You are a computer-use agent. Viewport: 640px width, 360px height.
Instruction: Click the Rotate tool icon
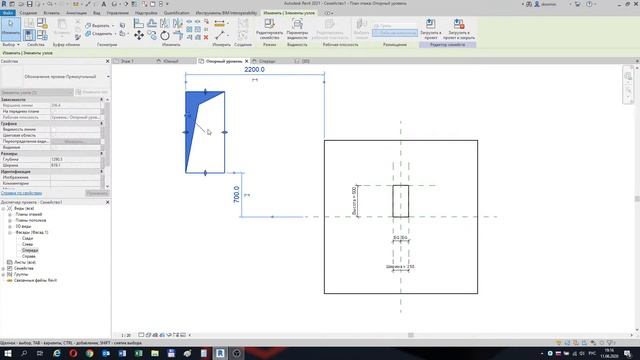164,36
